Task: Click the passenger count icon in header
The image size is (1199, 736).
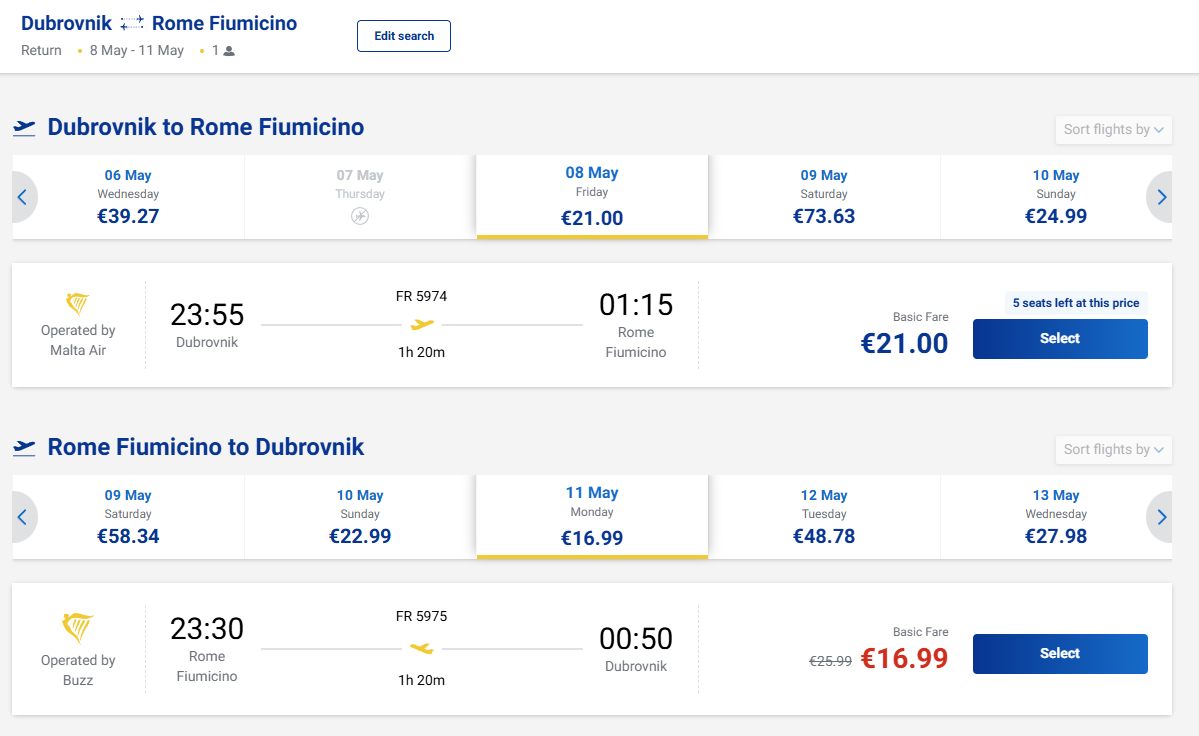Action: point(229,51)
